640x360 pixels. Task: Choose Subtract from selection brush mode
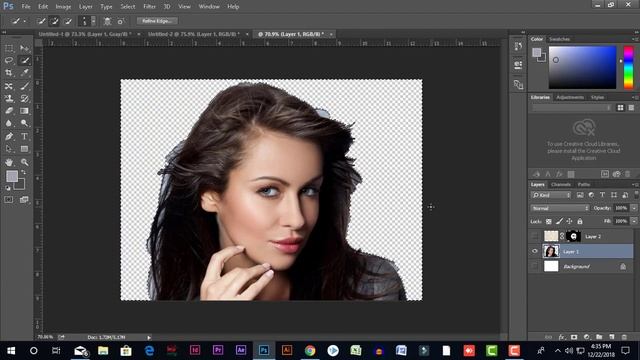coord(68,21)
